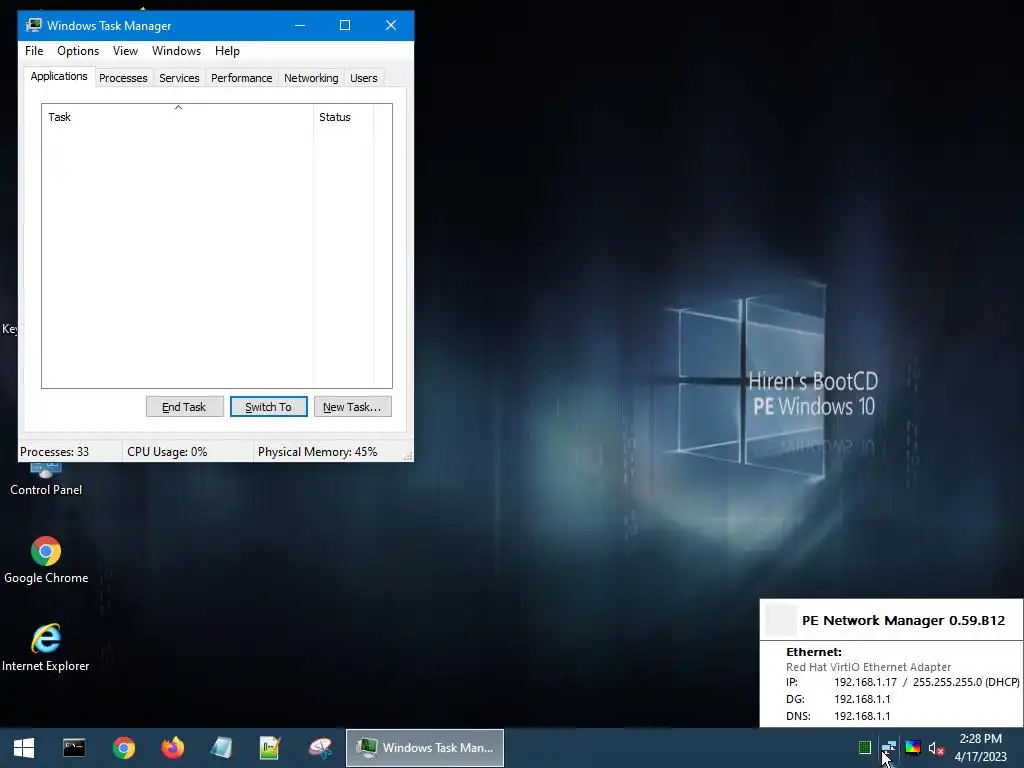
Task: Click the green CPU monitor tray icon
Action: coord(865,748)
